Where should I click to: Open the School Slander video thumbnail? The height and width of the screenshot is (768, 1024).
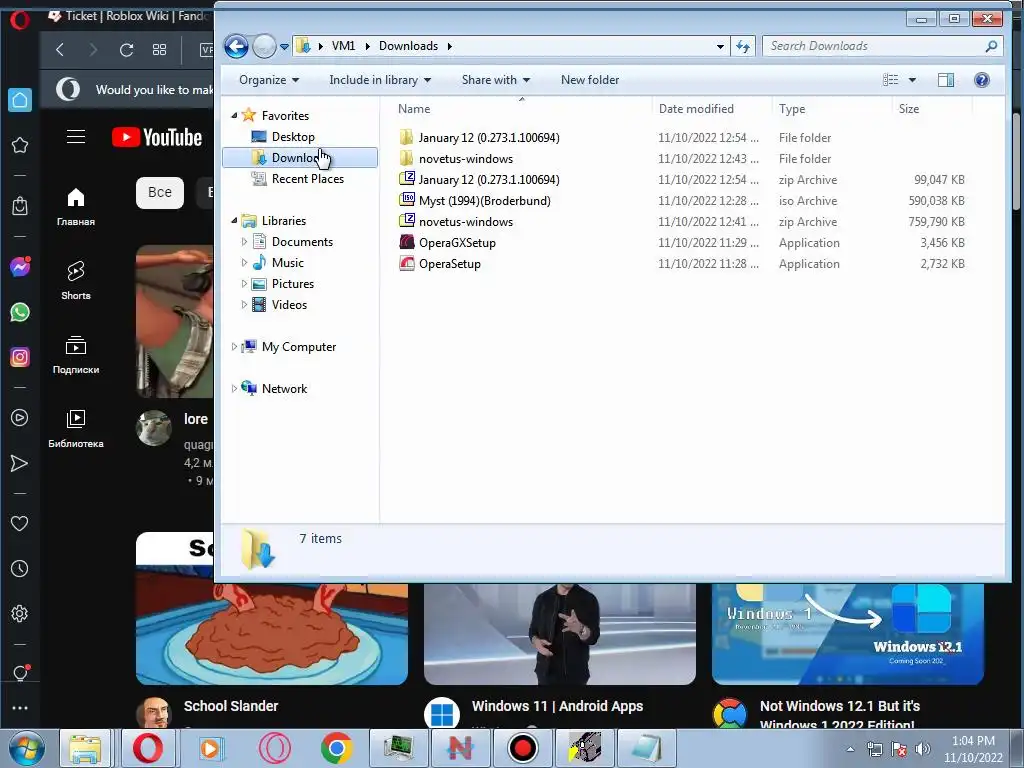pyautogui.click(x=272, y=633)
